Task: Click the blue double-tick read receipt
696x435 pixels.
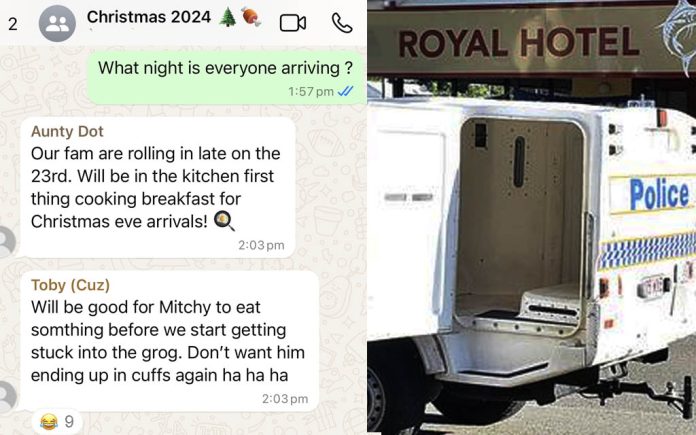Action: [x=345, y=91]
